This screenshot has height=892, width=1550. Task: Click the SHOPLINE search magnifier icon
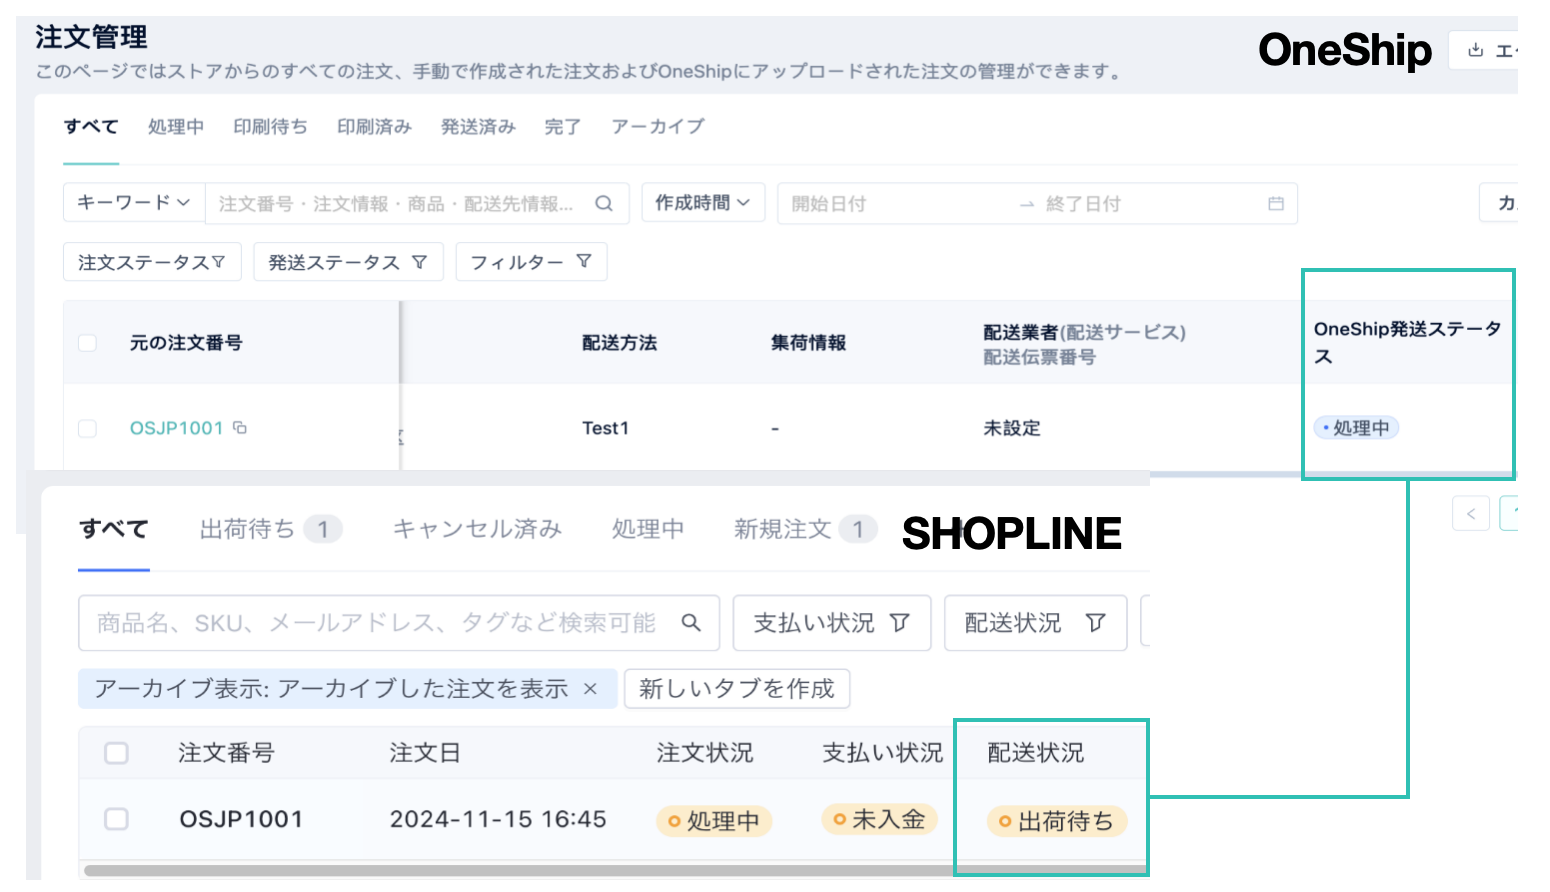691,622
